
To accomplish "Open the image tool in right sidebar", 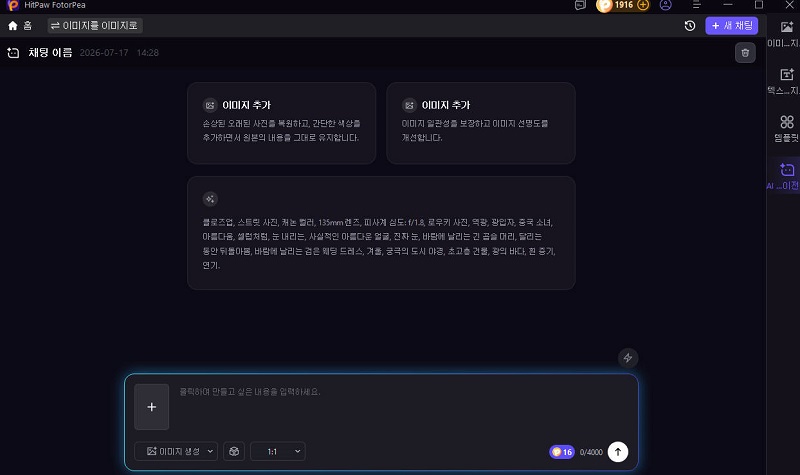I will 786,33.
